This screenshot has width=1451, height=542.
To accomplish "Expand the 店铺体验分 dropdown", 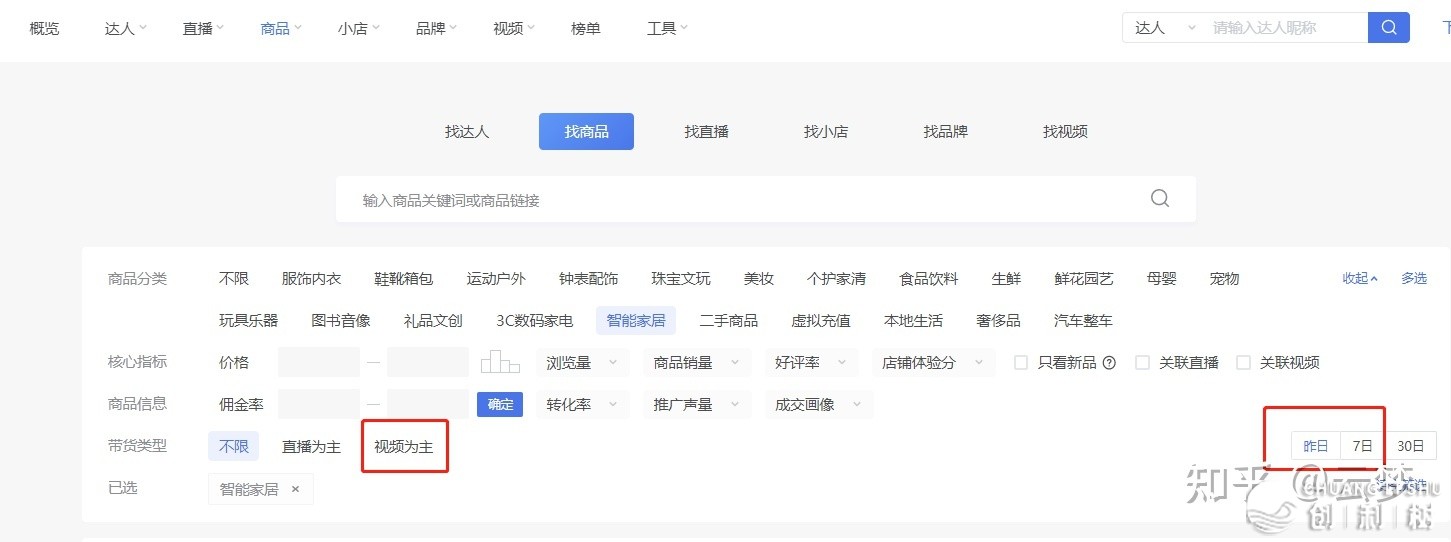I will click(933, 363).
